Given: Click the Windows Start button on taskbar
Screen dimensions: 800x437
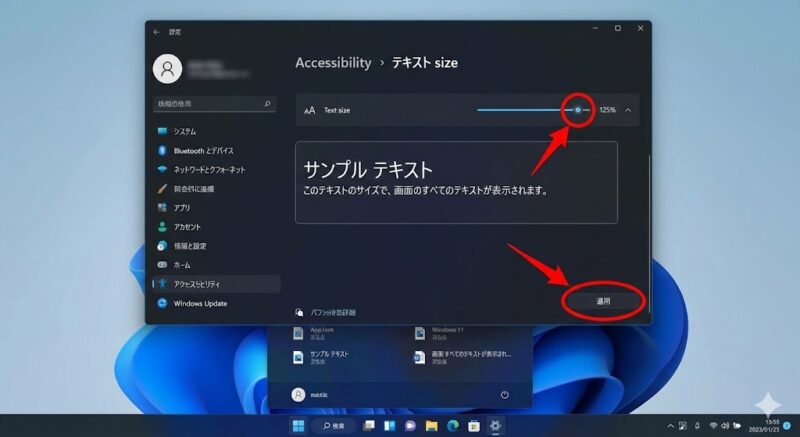Looking at the screenshot, I should [298, 426].
